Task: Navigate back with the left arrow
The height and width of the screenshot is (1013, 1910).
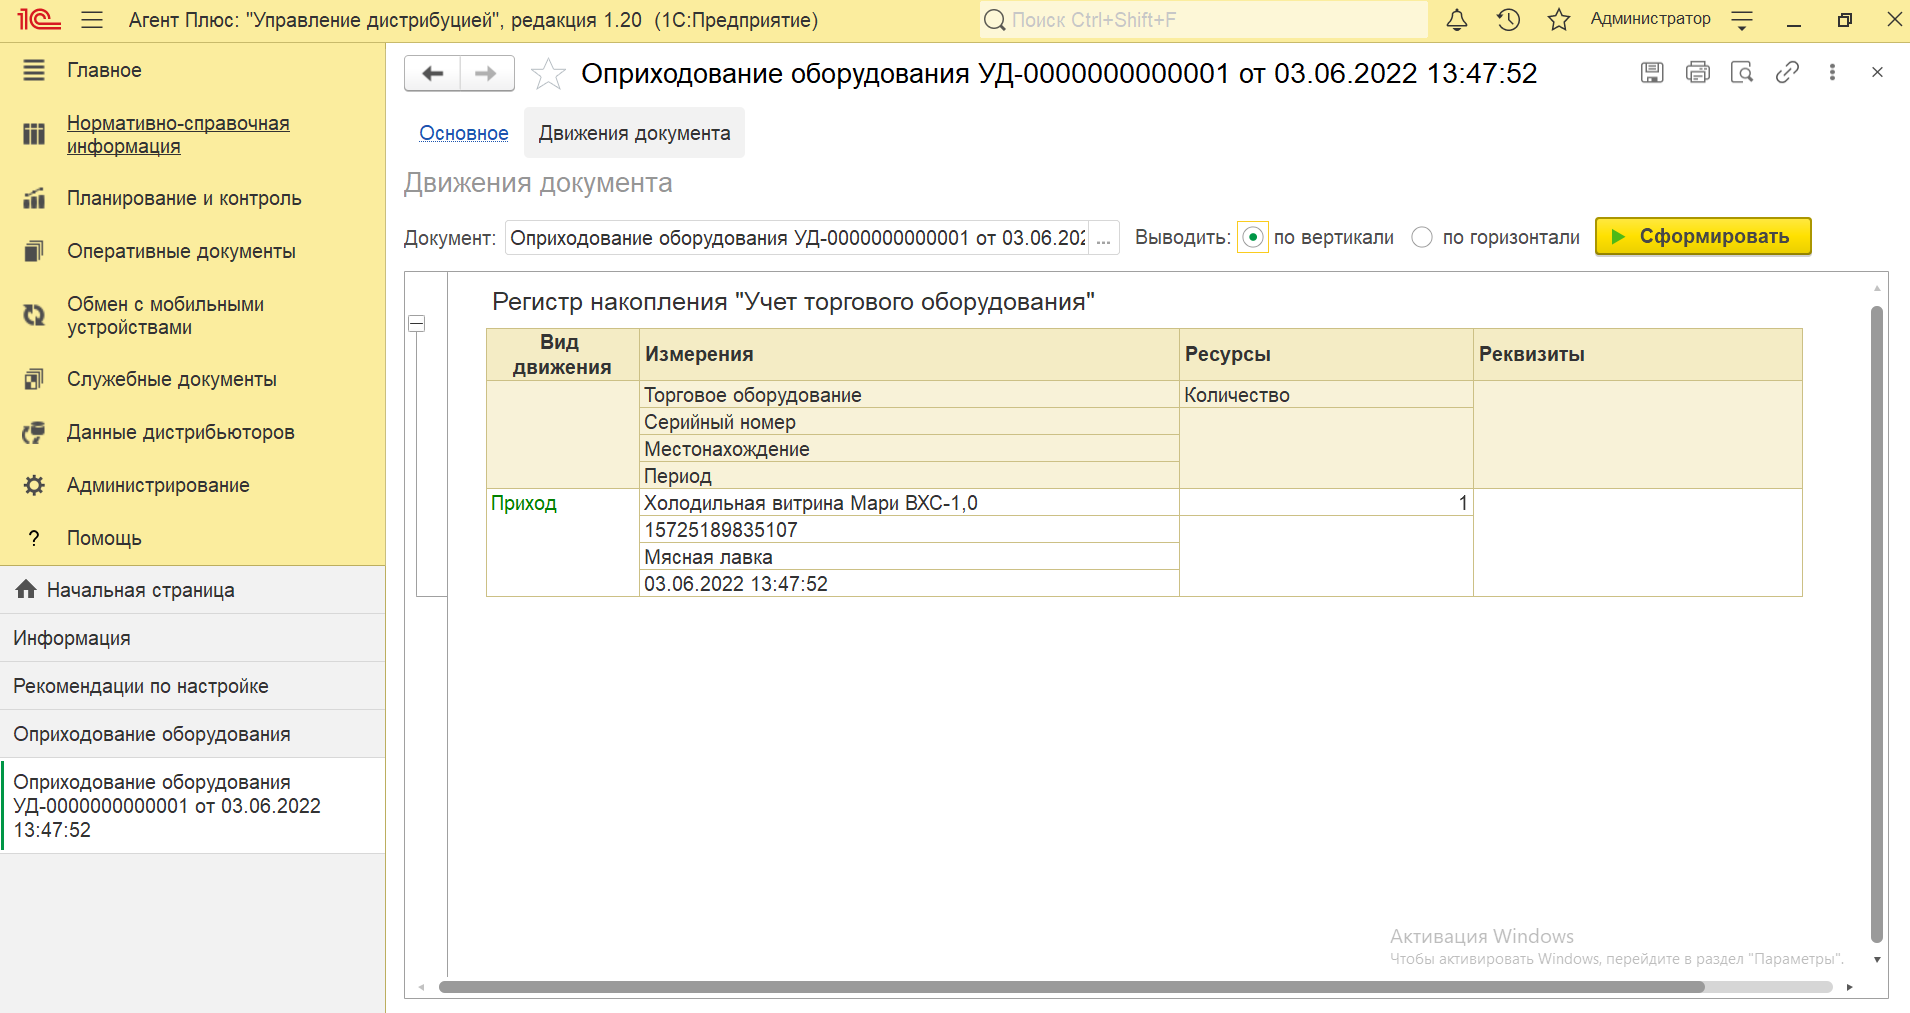Action: (x=432, y=74)
